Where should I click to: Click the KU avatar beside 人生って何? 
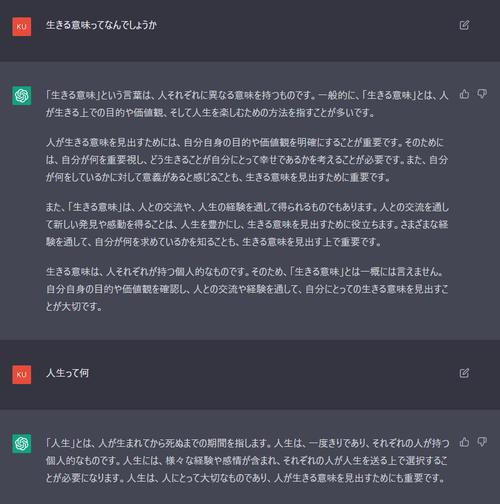(22, 375)
